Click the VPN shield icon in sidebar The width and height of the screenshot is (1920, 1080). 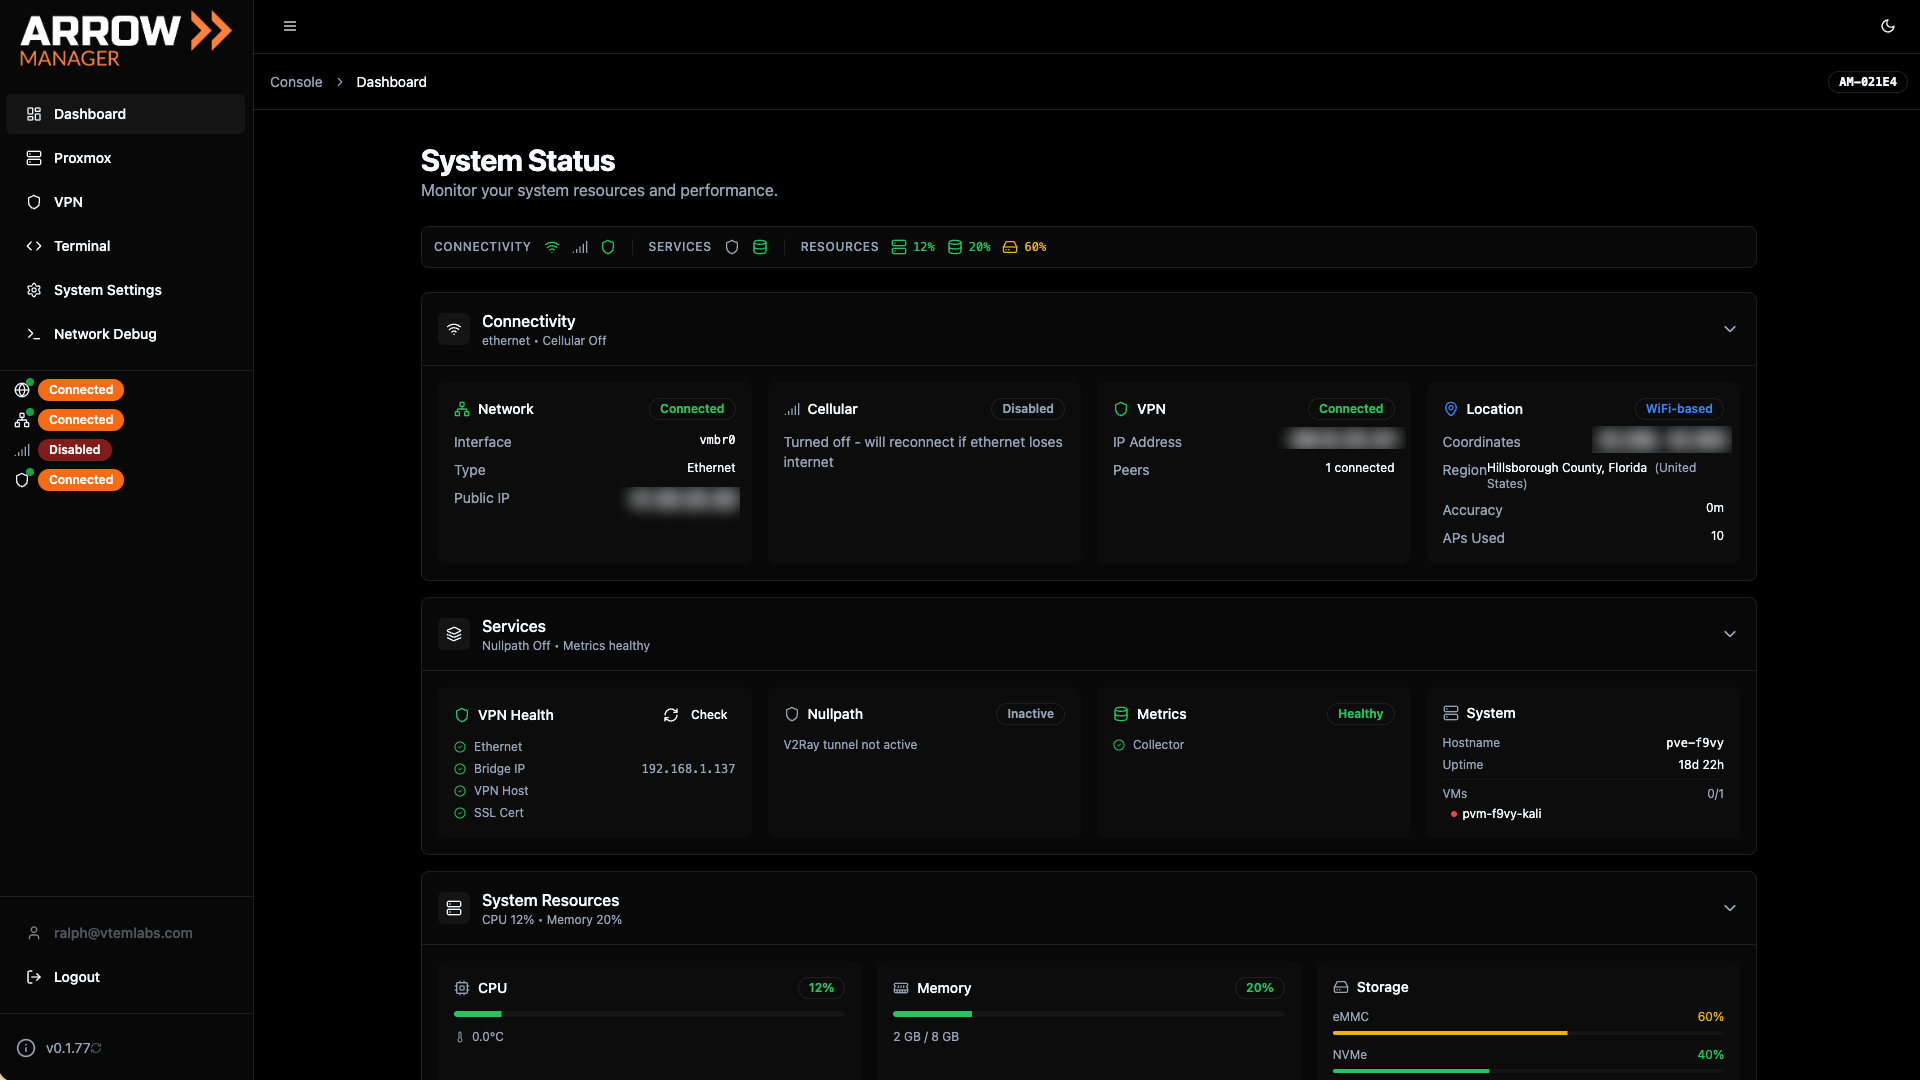[33, 202]
